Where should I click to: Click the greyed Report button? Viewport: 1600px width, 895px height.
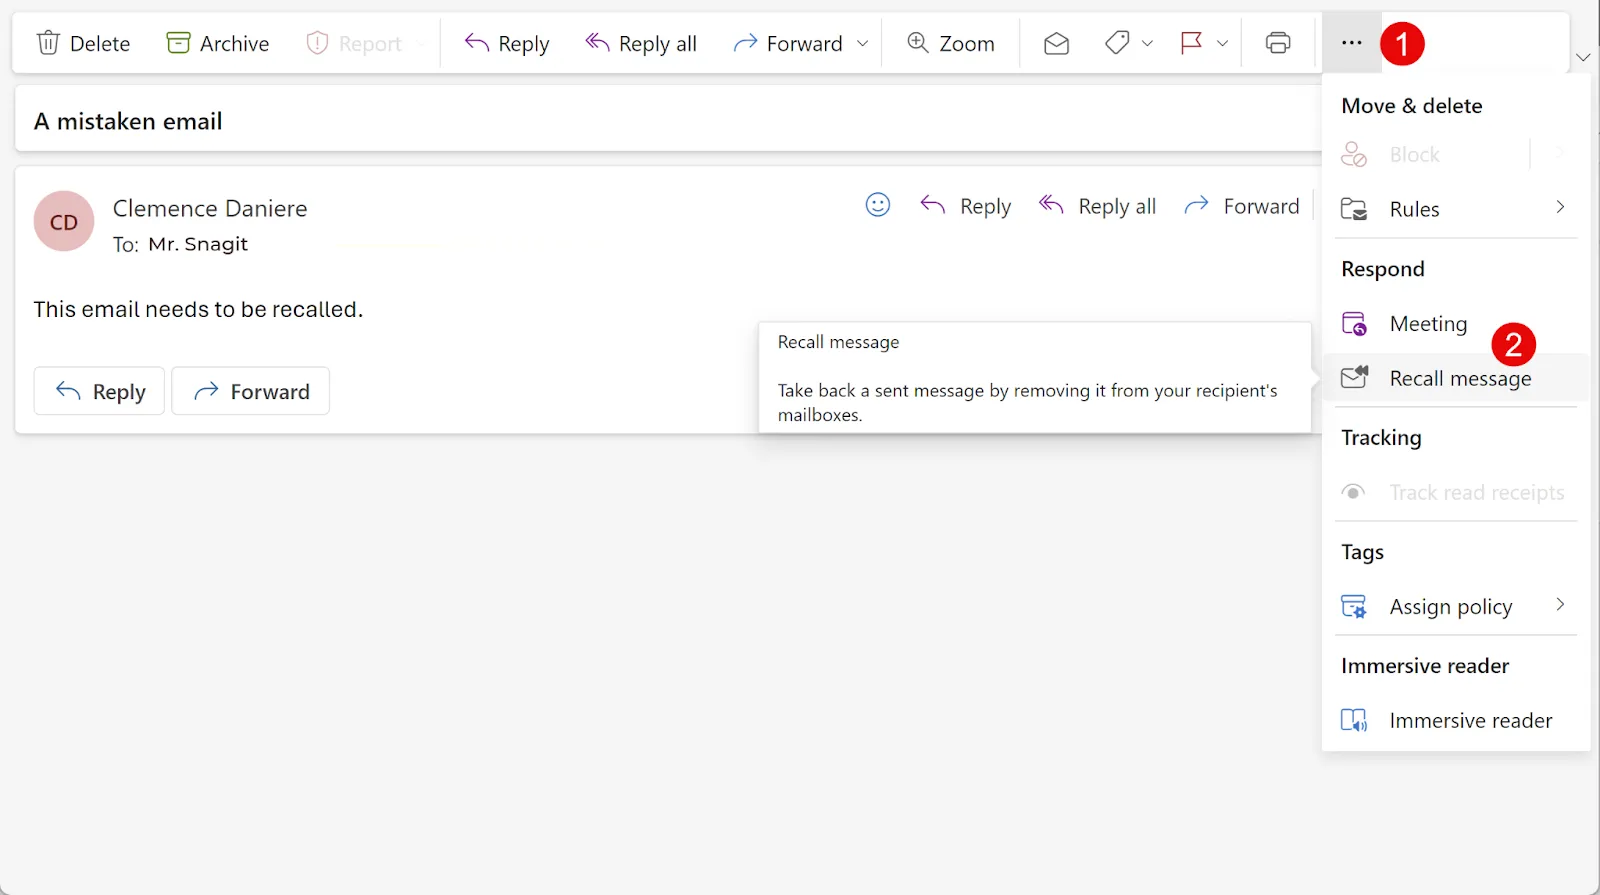click(x=355, y=43)
